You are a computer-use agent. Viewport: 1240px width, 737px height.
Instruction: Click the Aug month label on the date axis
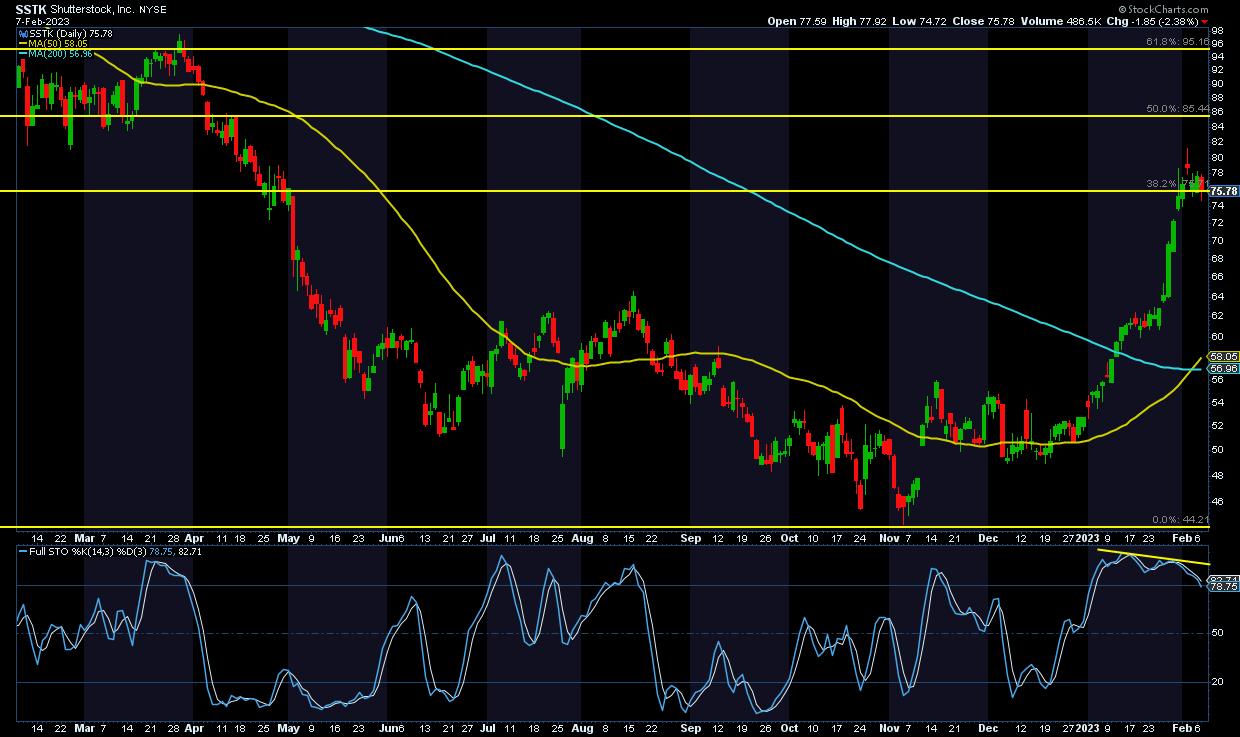tap(584, 537)
